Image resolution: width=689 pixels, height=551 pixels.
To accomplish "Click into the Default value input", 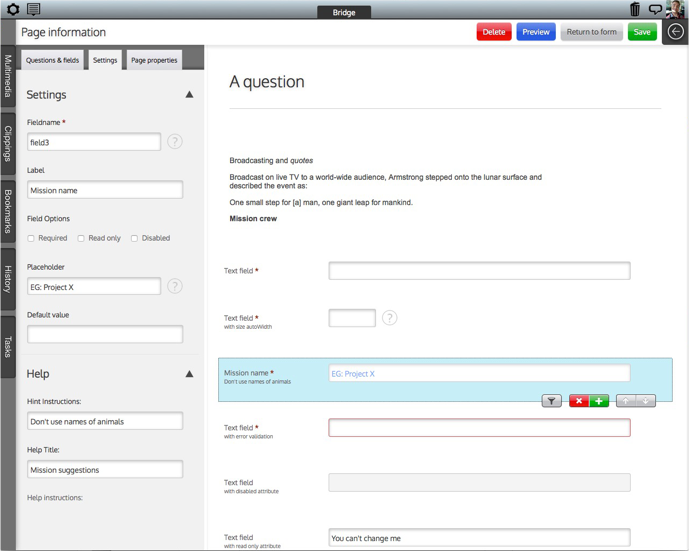I will pyautogui.click(x=105, y=334).
